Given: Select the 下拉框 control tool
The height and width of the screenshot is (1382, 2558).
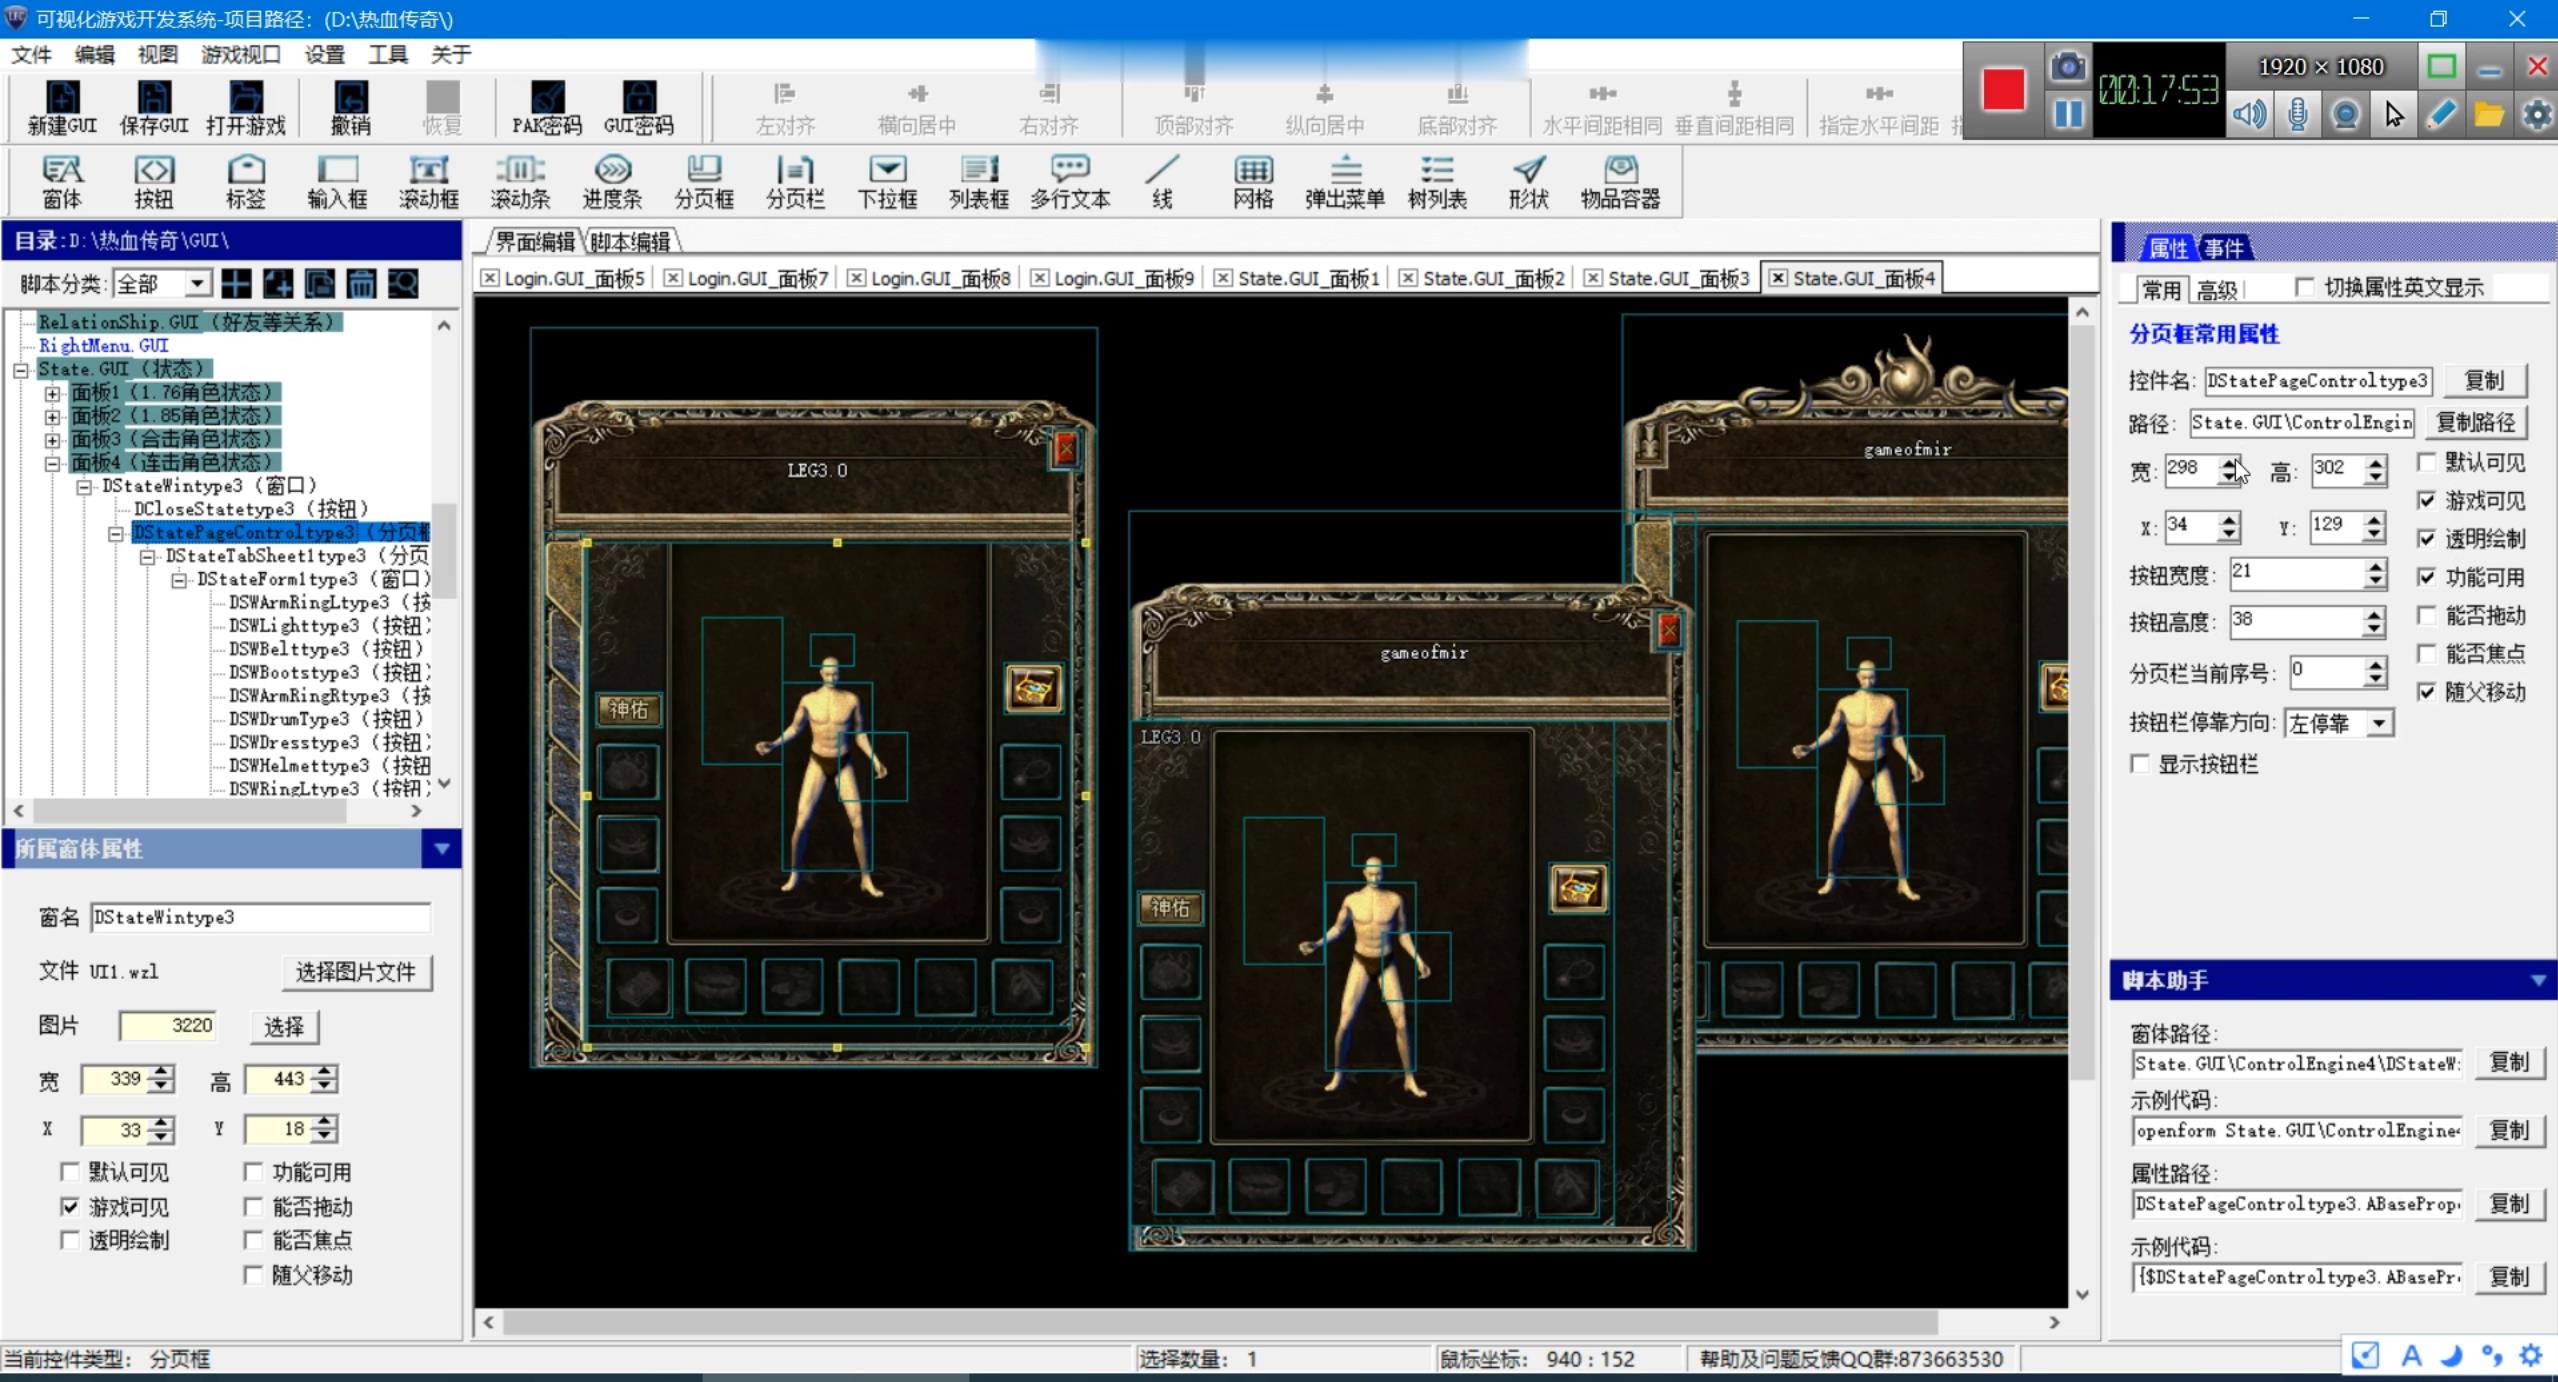Looking at the screenshot, I should 887,181.
